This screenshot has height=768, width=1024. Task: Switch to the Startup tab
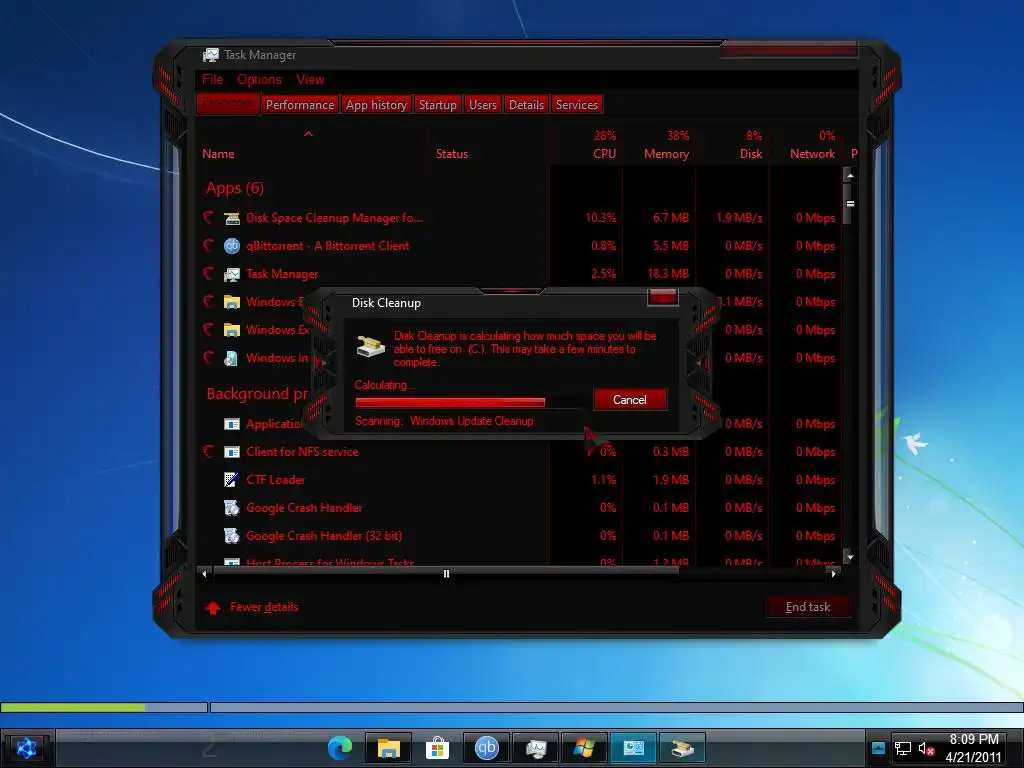438,104
